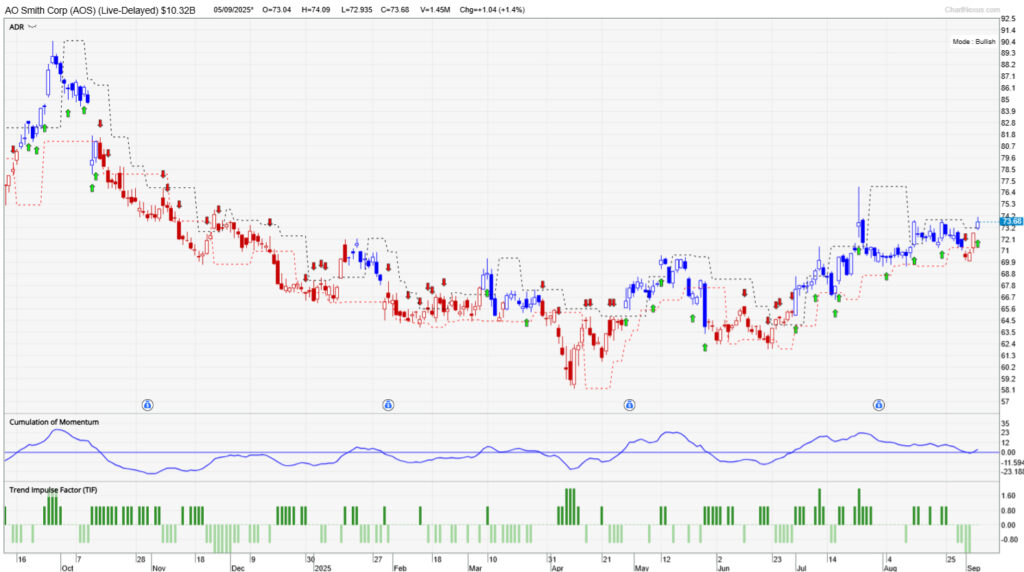Click the dividend marker icon near February 2025
1024x572 pixels.
coord(389,405)
